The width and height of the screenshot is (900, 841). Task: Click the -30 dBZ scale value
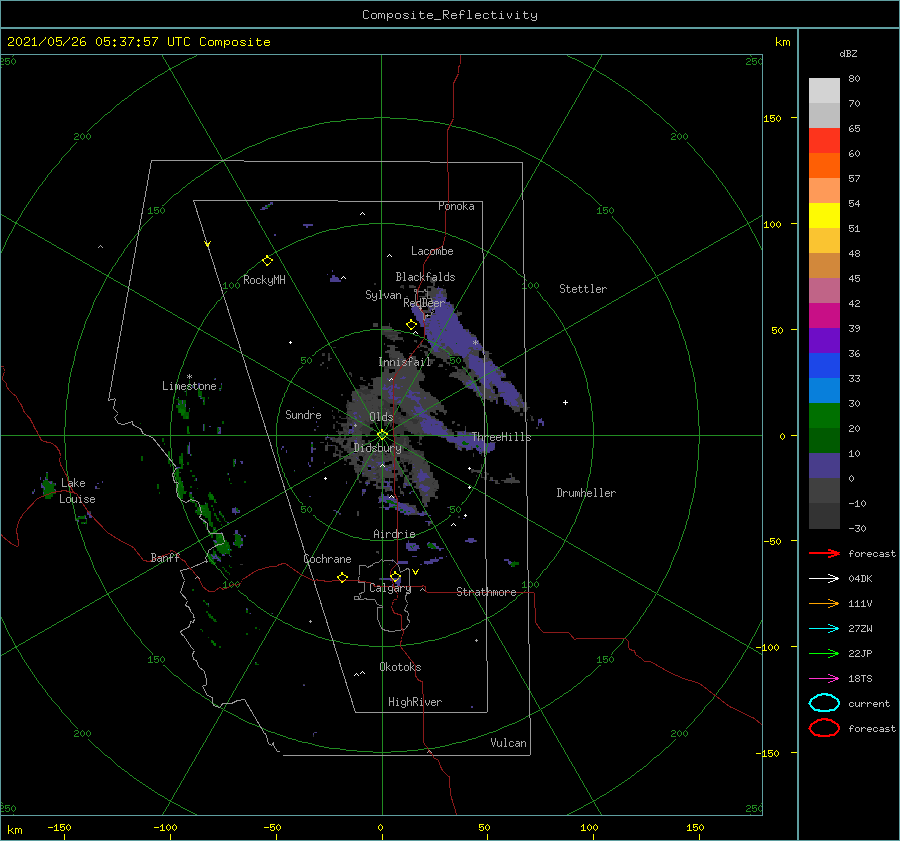[857, 528]
